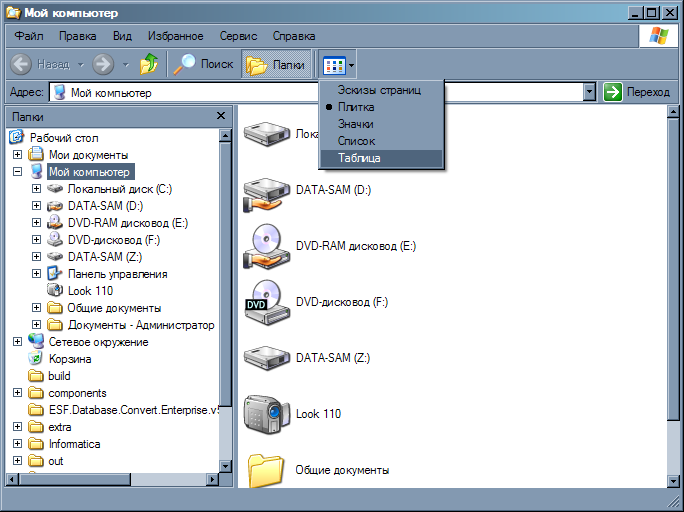
Task: Expand DATA-SAM (D:) tree node
Action: (x=37, y=206)
